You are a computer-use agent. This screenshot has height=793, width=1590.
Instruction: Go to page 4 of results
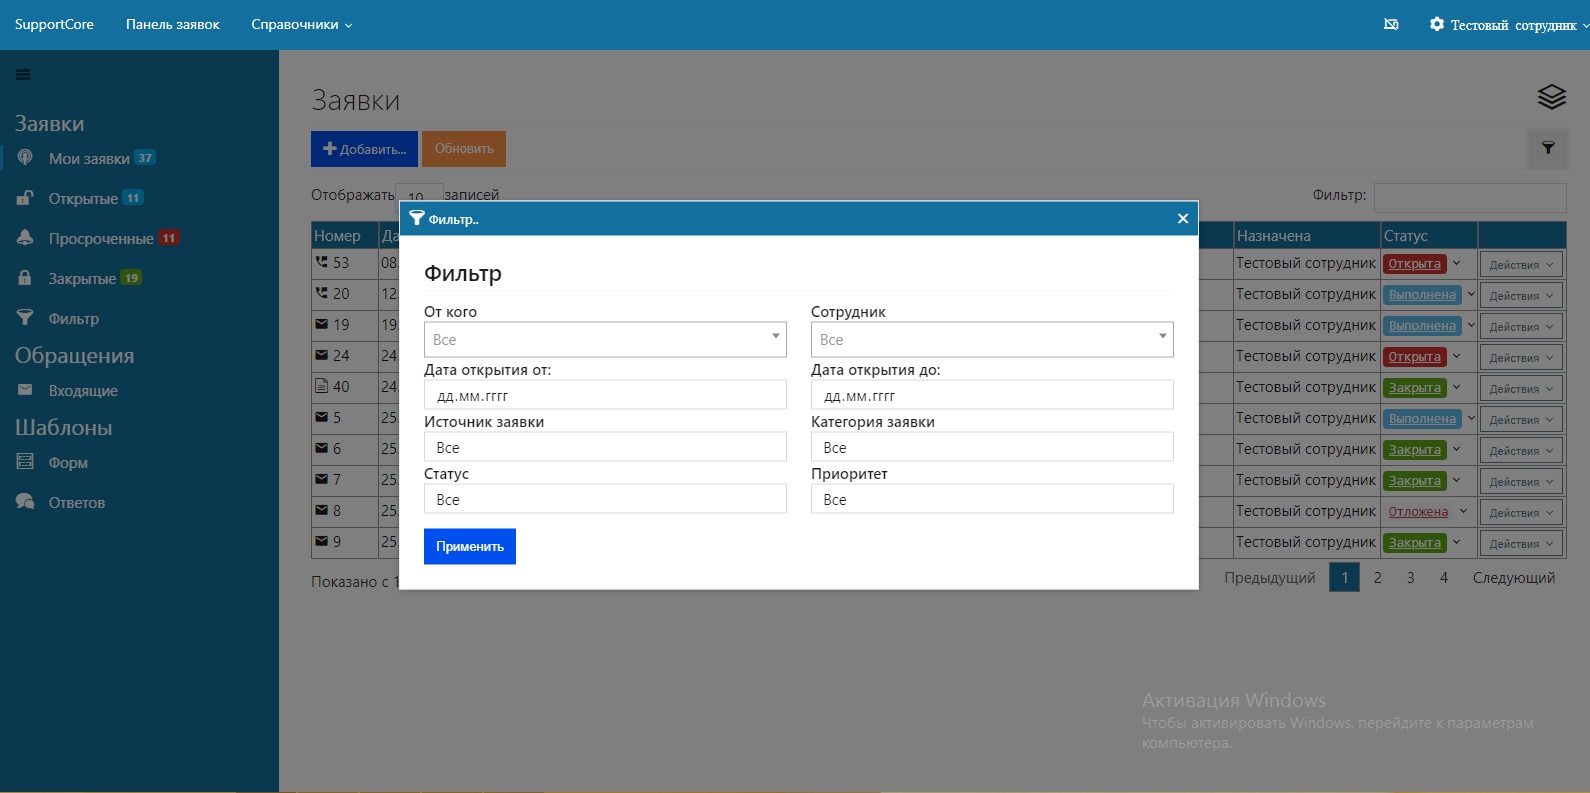[x=1443, y=577]
